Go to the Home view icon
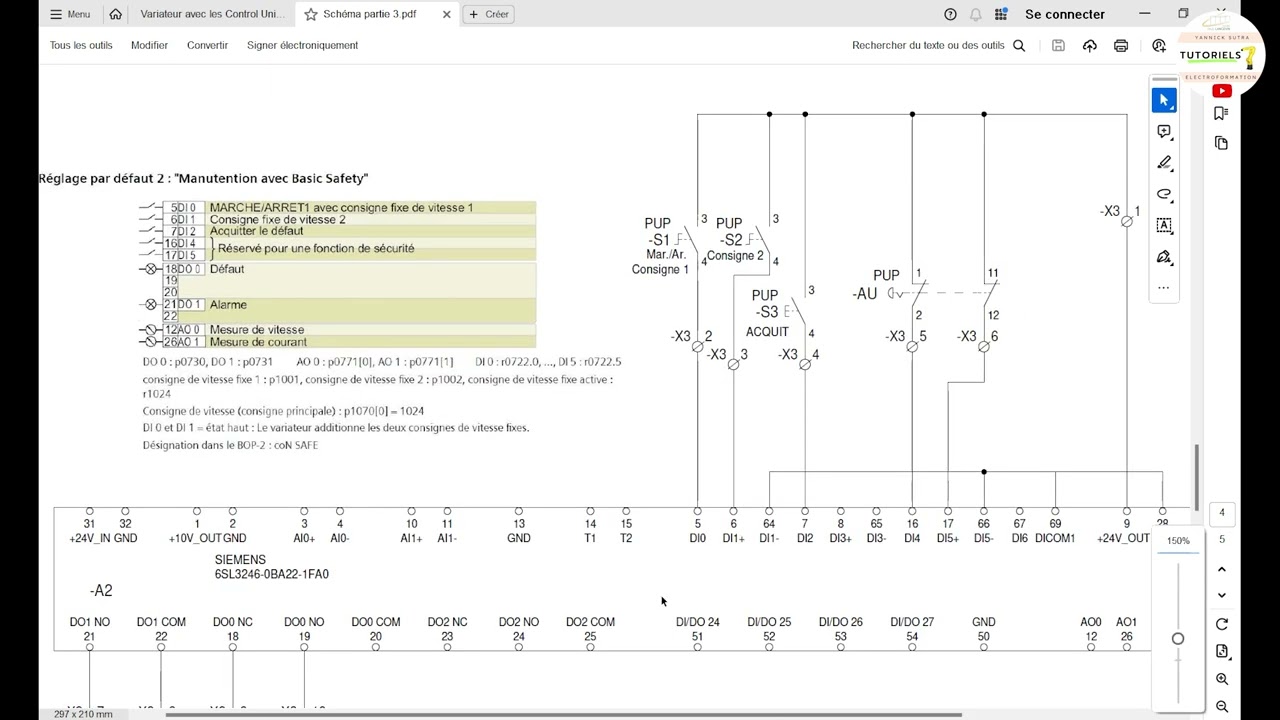Screen dimensions: 1280x720 click(x=116, y=14)
